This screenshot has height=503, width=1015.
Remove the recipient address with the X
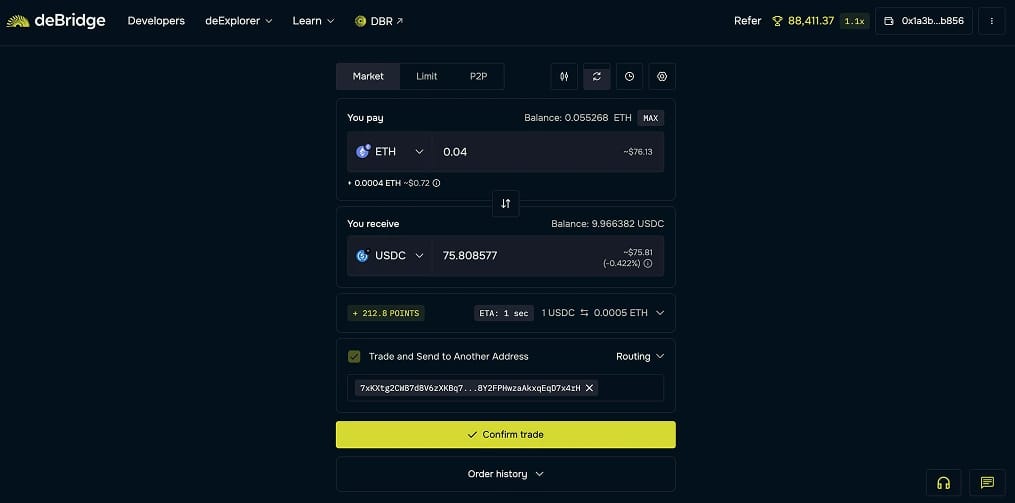pos(589,388)
